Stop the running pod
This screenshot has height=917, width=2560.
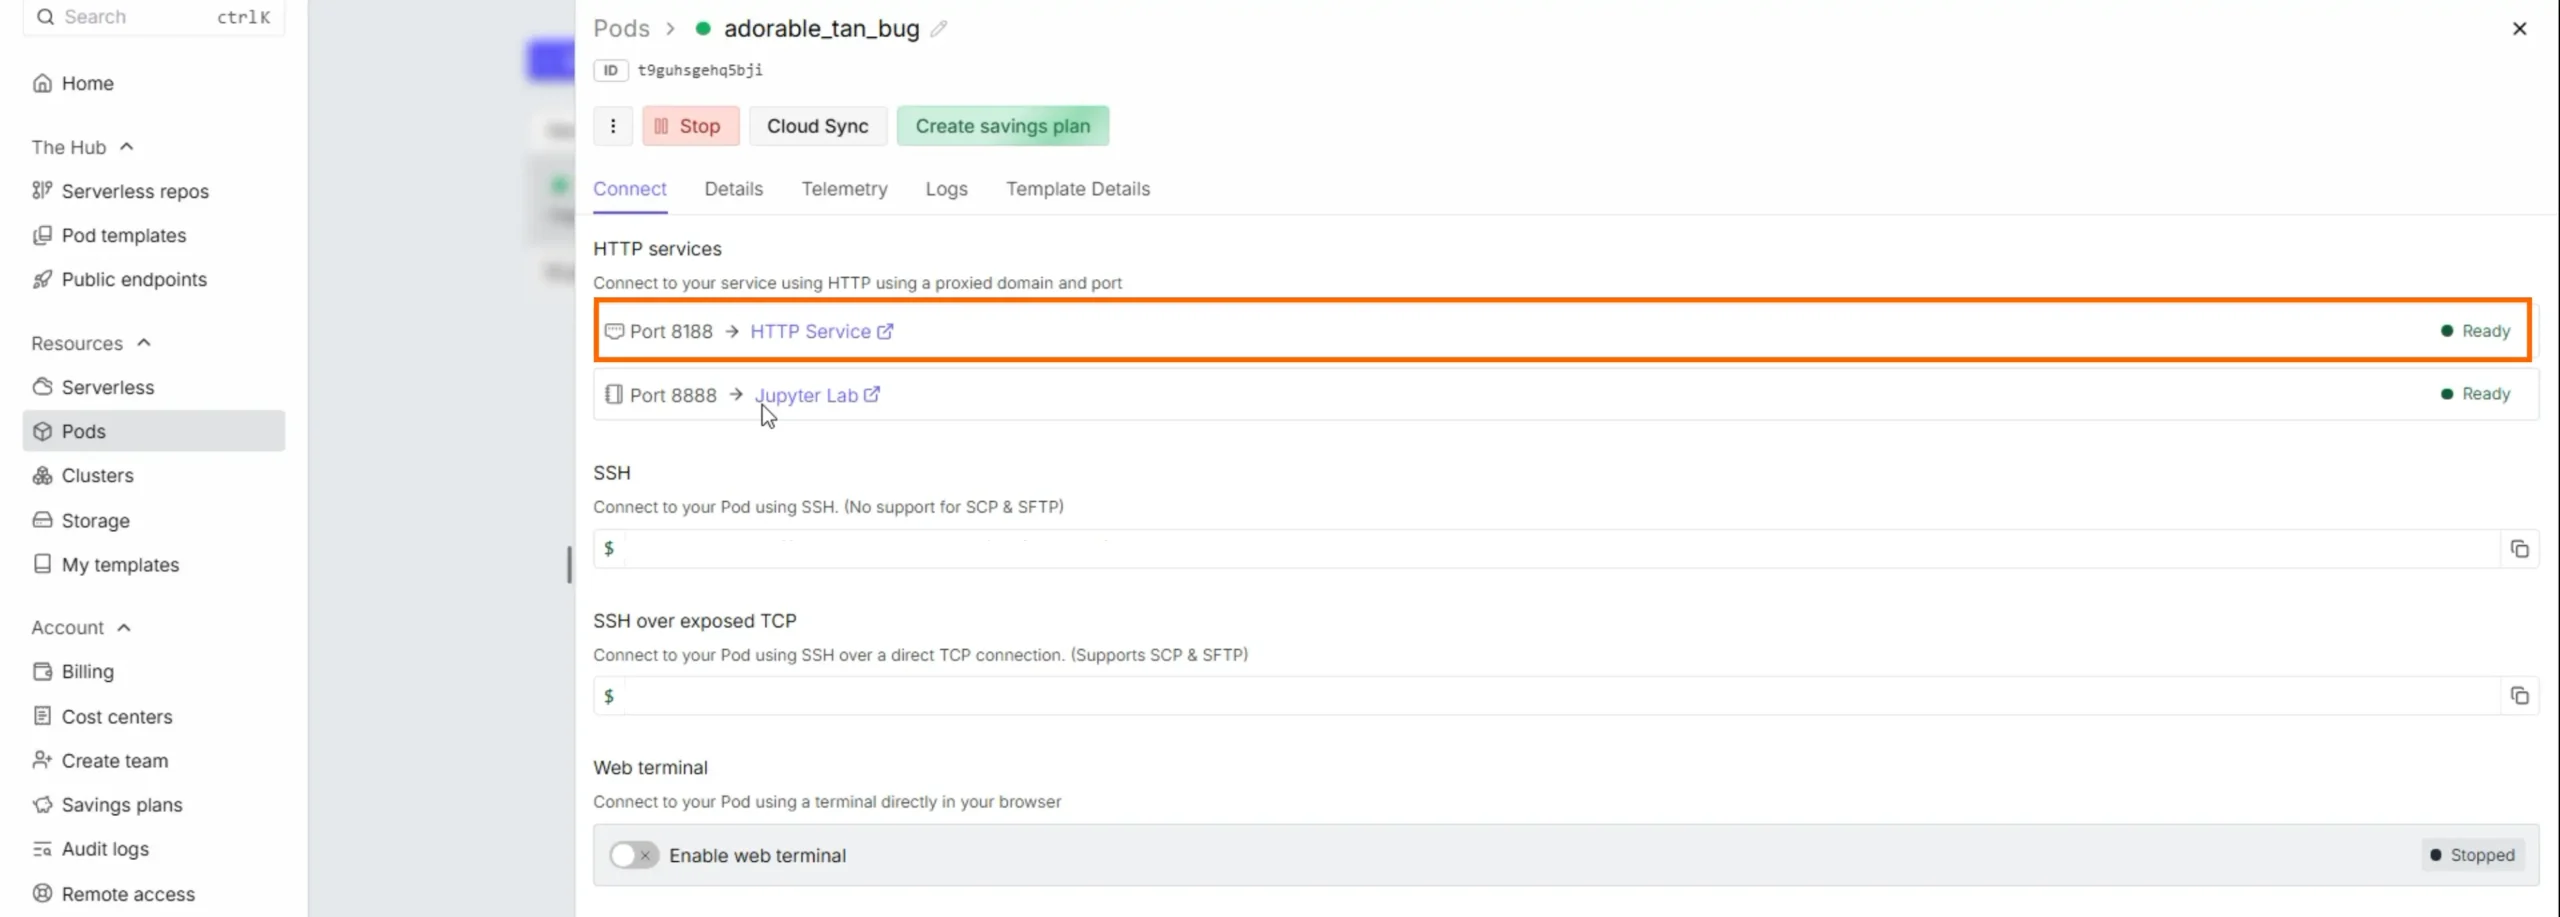pos(690,126)
